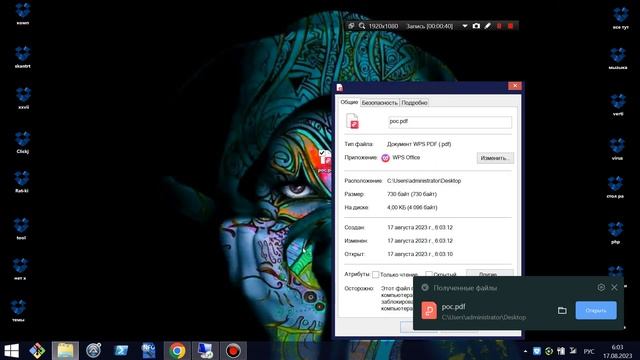
Task: Switch to the Безопасность tab
Action: (380, 103)
